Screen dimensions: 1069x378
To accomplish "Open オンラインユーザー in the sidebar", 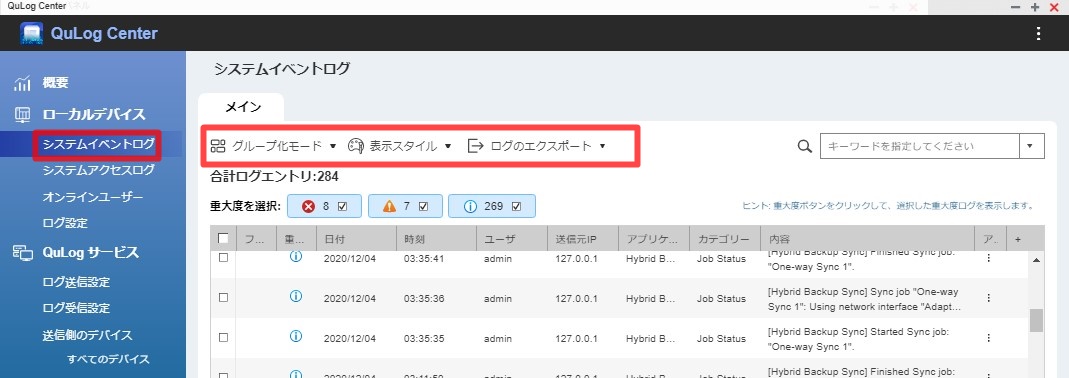I will pos(92,197).
